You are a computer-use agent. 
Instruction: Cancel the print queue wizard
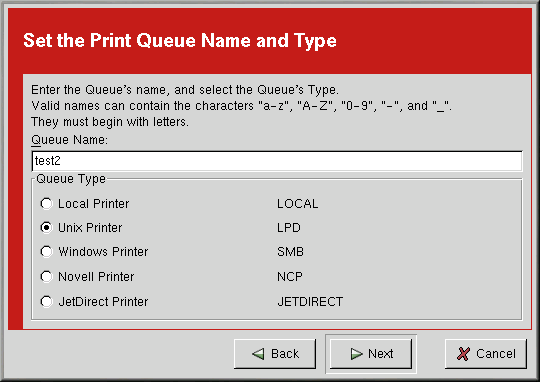(486, 354)
